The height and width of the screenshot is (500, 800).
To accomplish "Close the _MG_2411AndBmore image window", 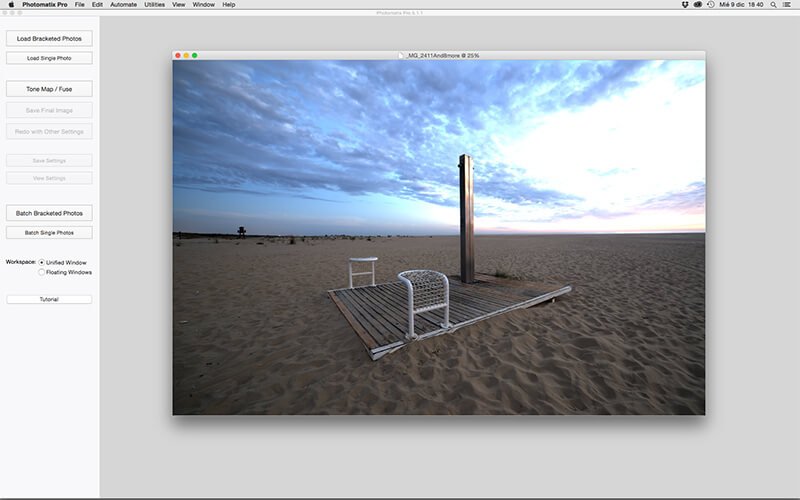I will (x=178, y=55).
